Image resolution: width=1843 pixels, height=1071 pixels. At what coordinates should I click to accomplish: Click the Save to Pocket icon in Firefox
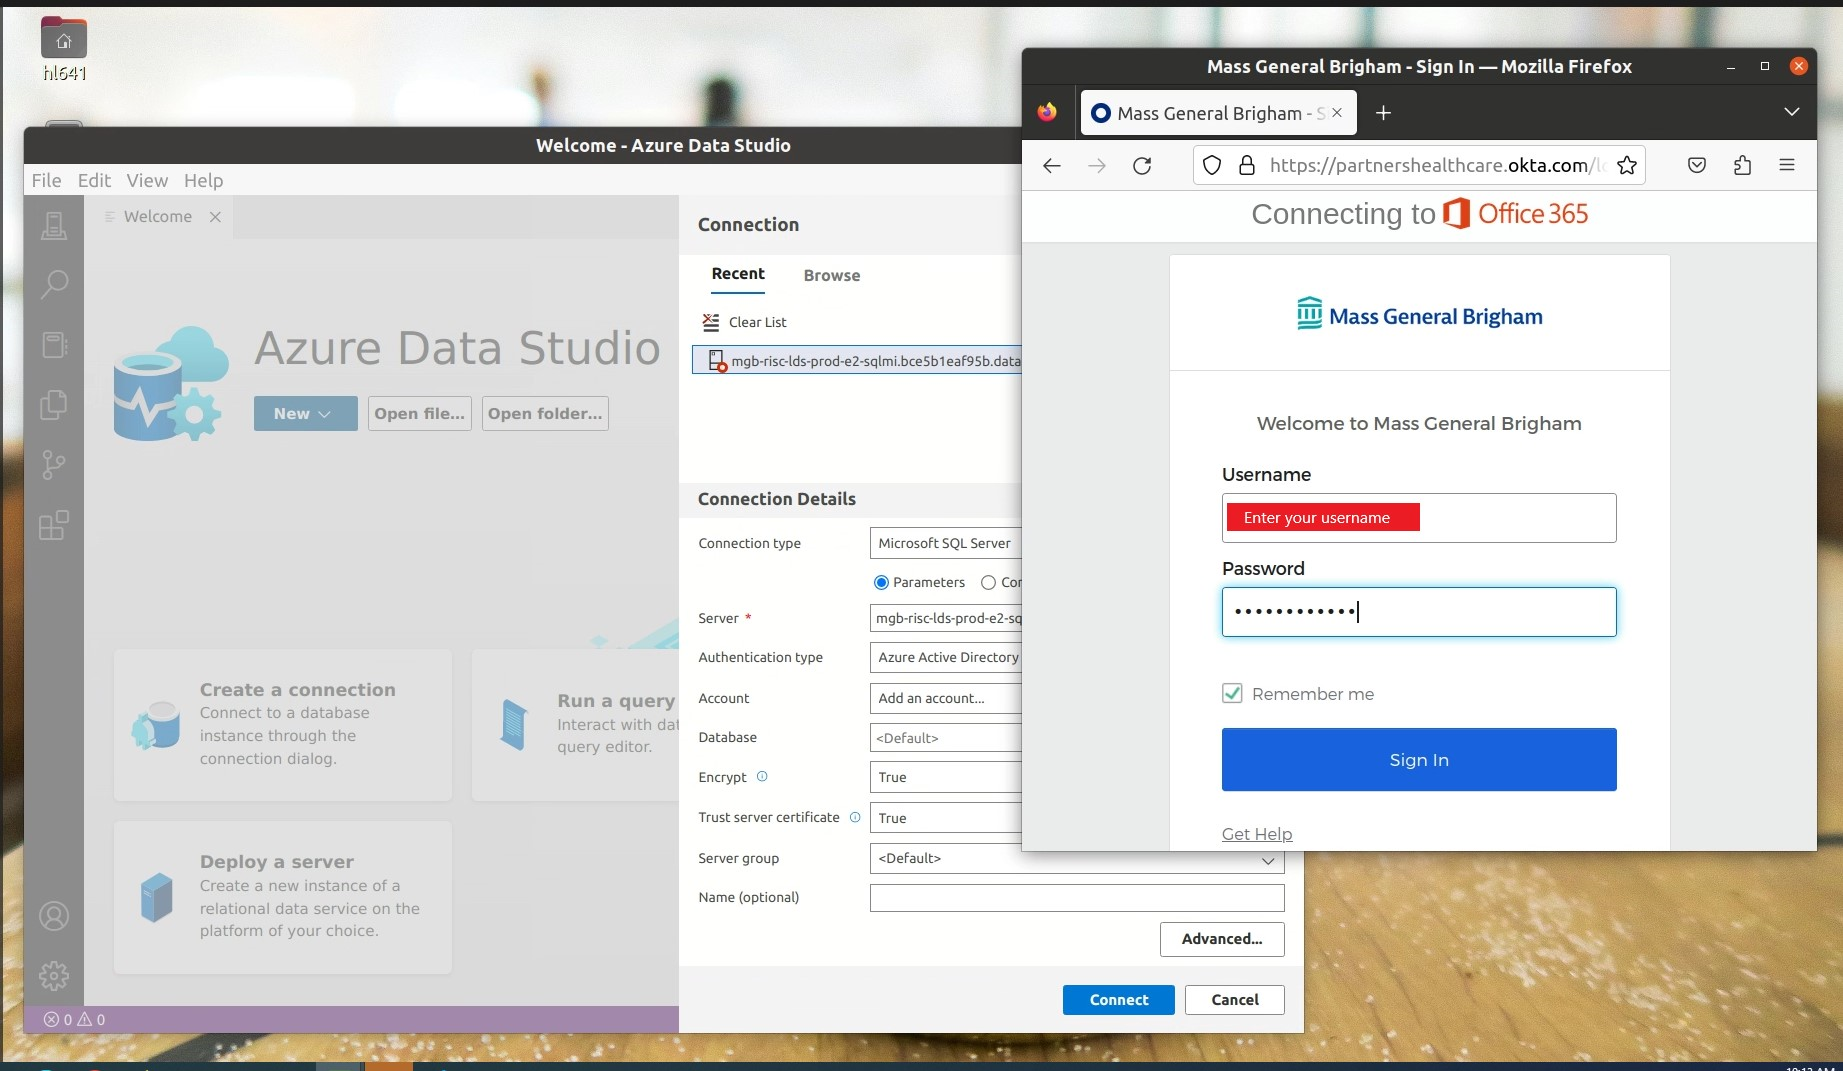(x=1697, y=166)
